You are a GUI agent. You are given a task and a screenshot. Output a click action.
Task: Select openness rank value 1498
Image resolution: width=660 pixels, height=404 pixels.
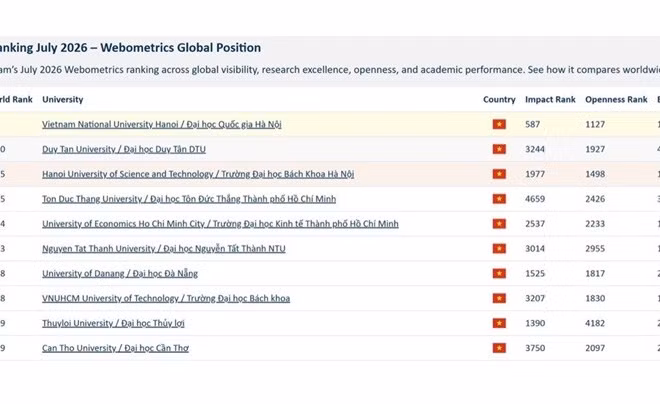tap(595, 174)
